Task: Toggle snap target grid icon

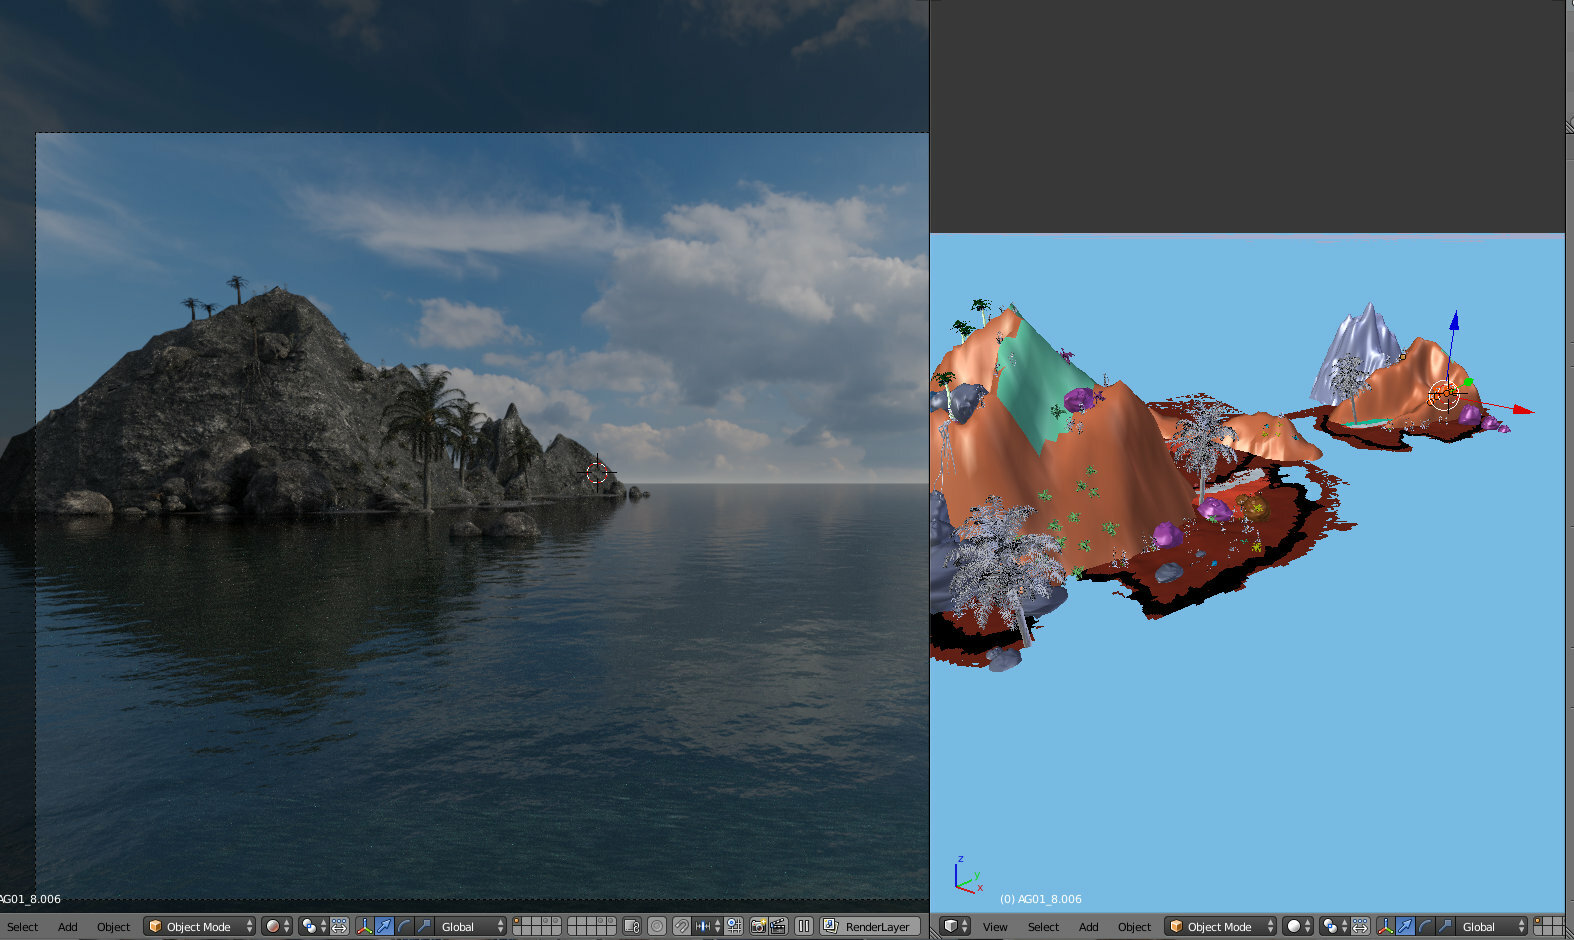Action: coord(734,927)
